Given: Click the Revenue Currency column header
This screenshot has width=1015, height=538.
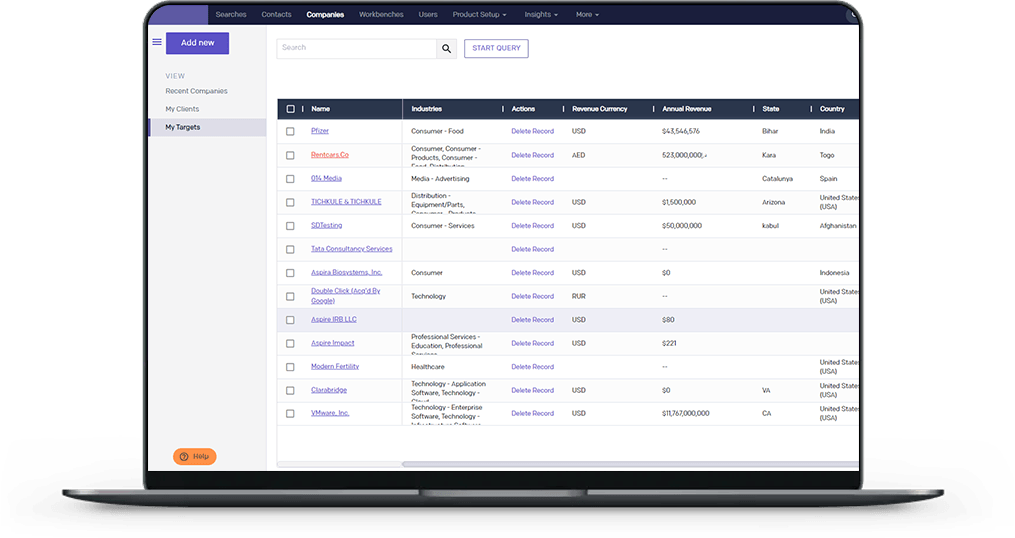Looking at the screenshot, I should pyautogui.click(x=599, y=109).
